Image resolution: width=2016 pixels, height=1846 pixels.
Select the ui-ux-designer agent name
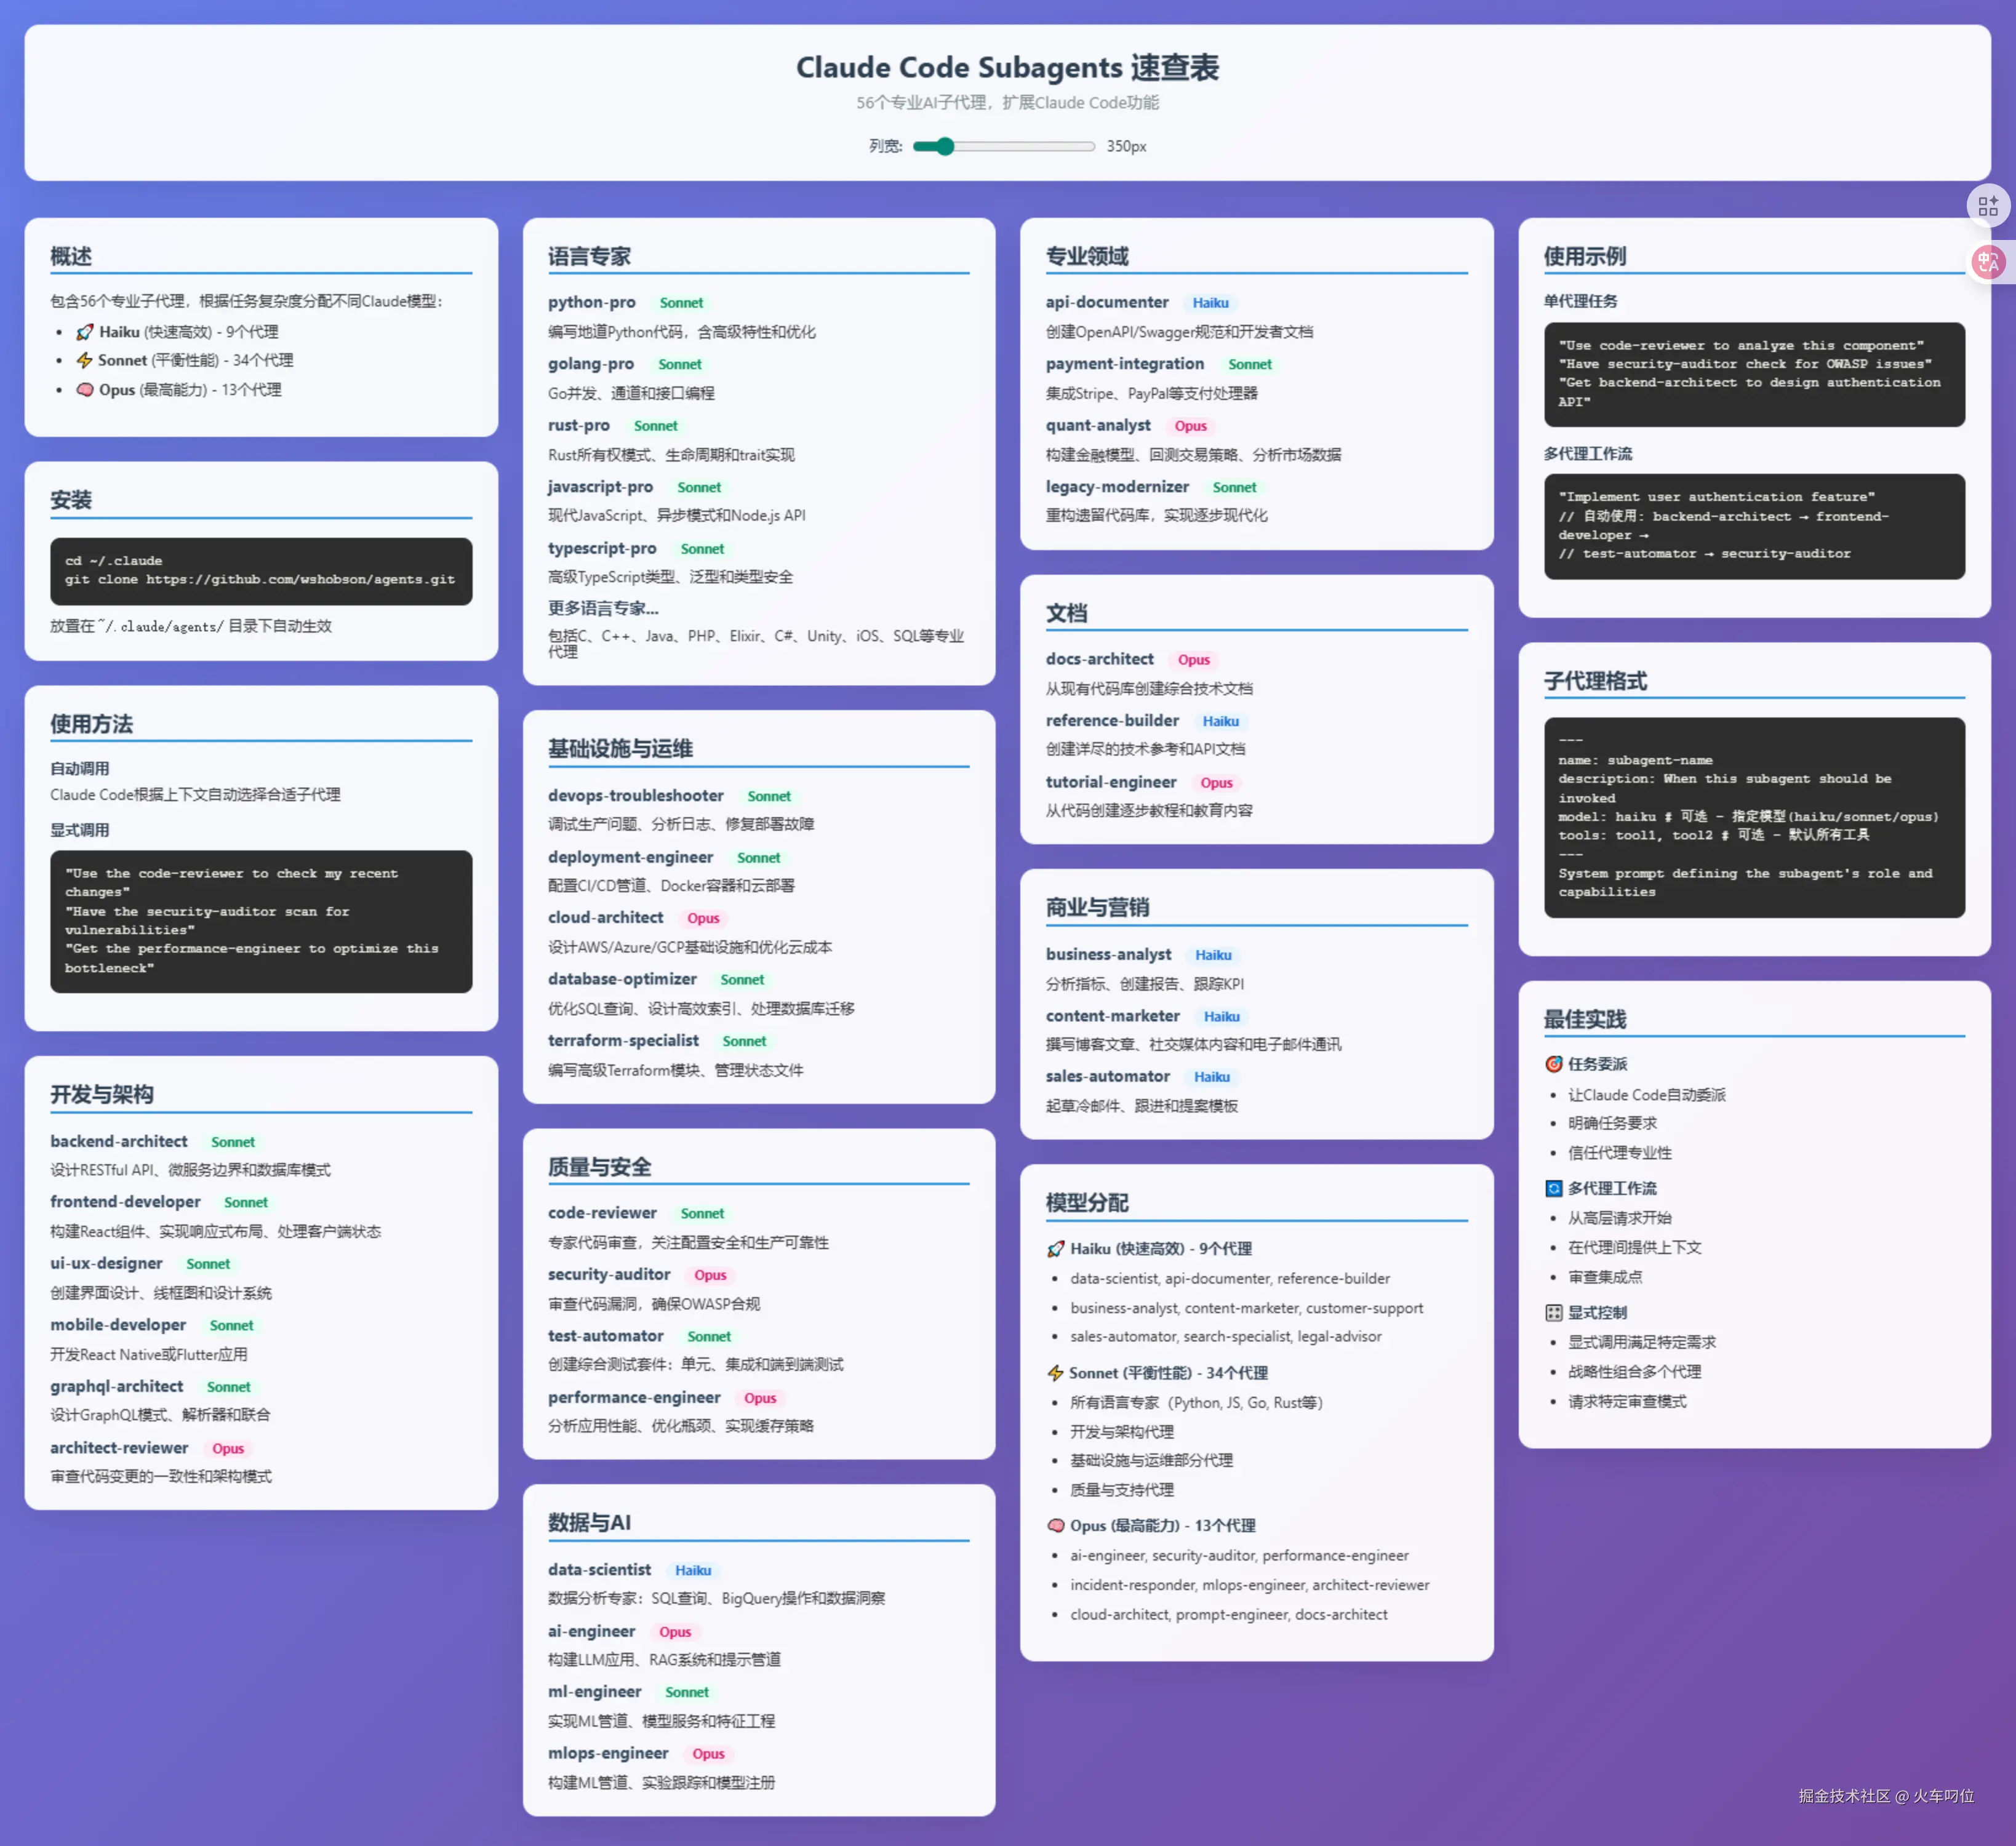(x=106, y=1263)
